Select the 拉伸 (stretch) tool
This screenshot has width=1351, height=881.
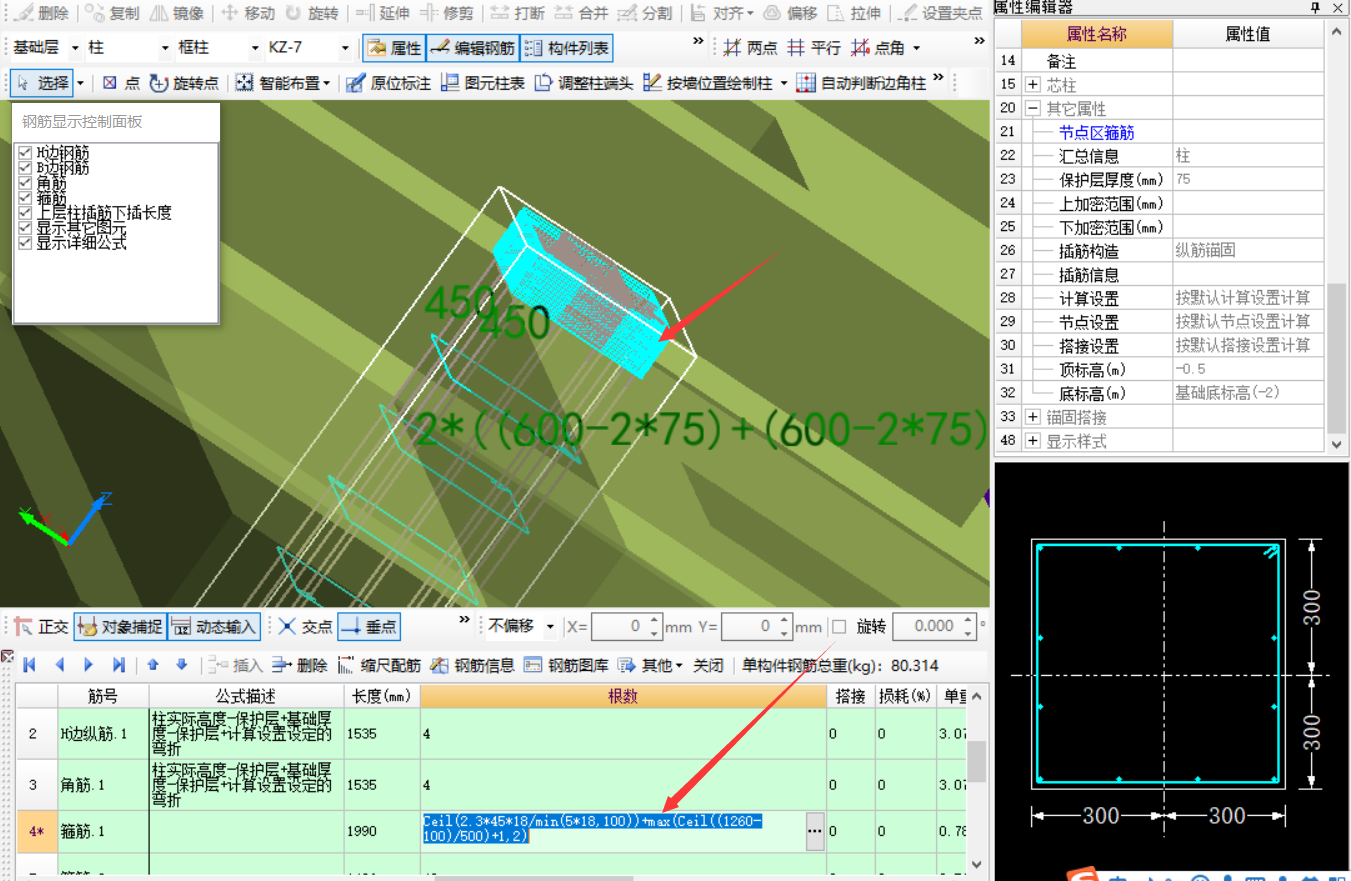855,13
